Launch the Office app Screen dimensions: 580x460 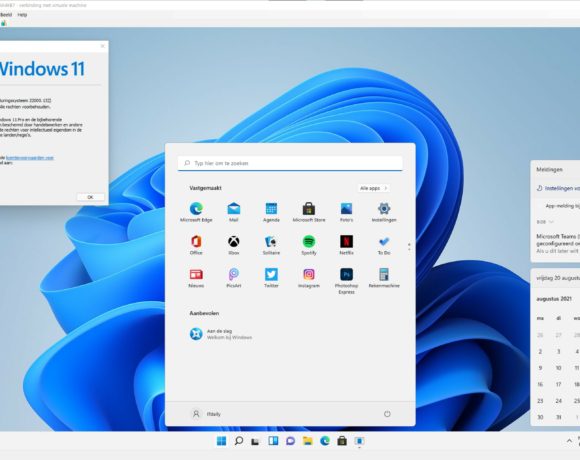pyautogui.click(x=196, y=245)
